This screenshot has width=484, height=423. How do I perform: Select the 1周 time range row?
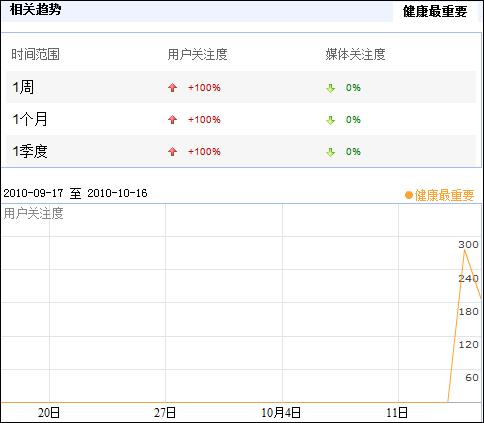tap(241, 87)
